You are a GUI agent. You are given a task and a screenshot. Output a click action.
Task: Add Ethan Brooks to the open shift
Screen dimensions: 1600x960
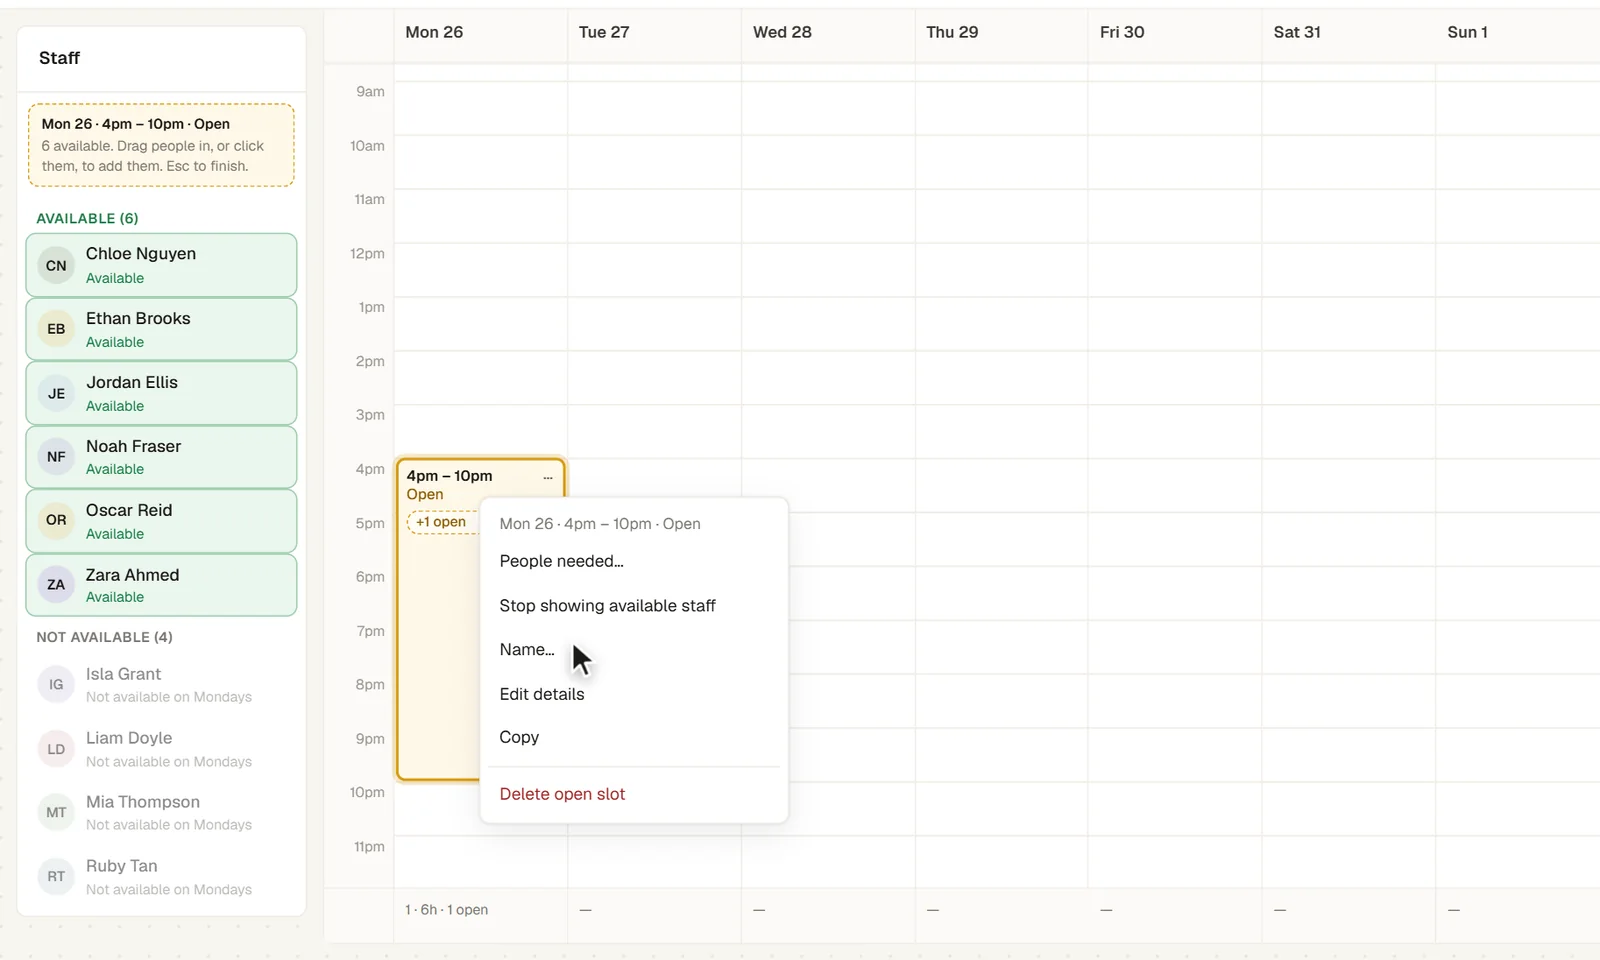(x=161, y=329)
